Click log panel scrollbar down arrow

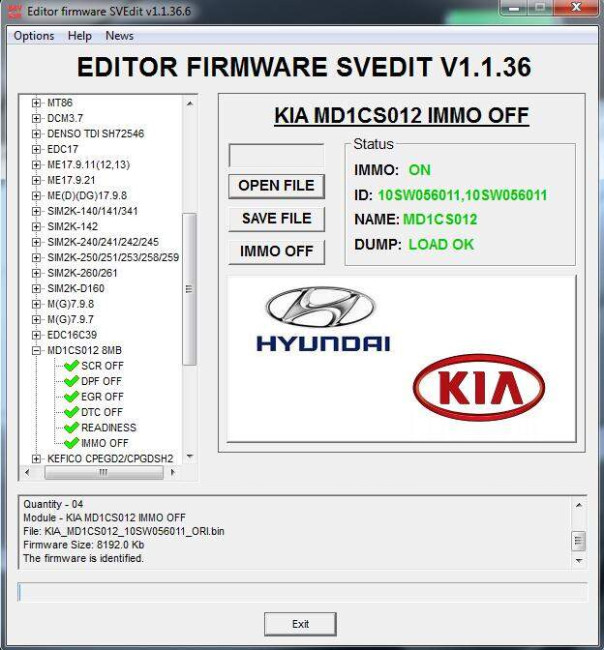pyautogui.click(x=579, y=560)
